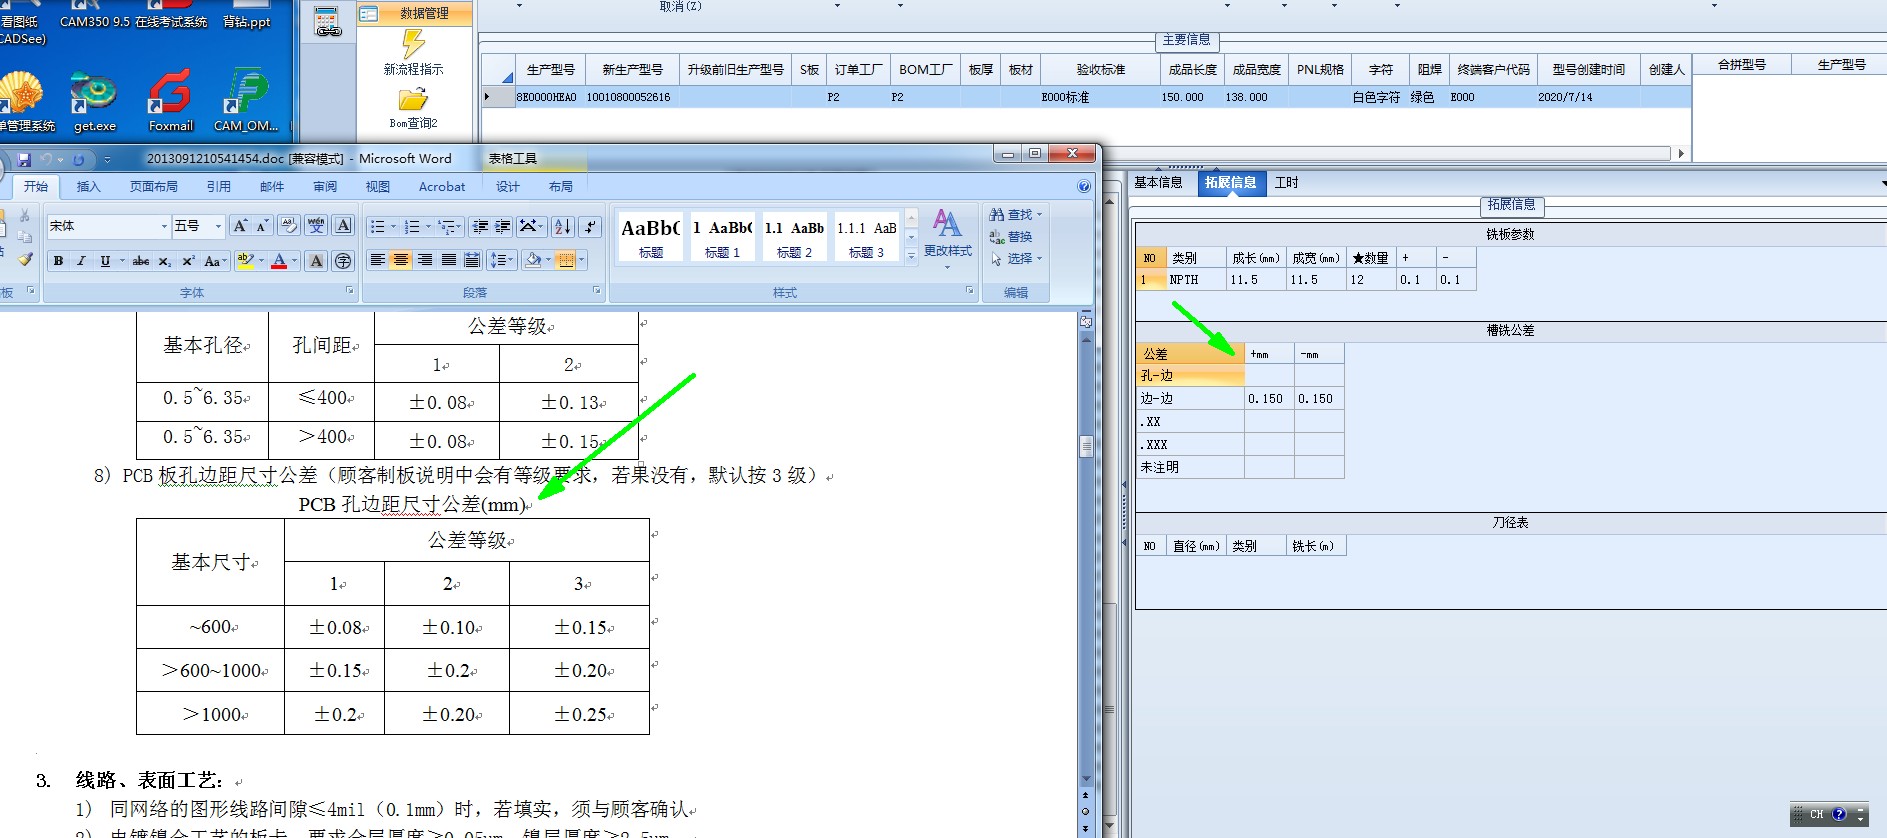1887x838 pixels.
Task: Expand the styles gallery more arrow
Action: (x=911, y=256)
